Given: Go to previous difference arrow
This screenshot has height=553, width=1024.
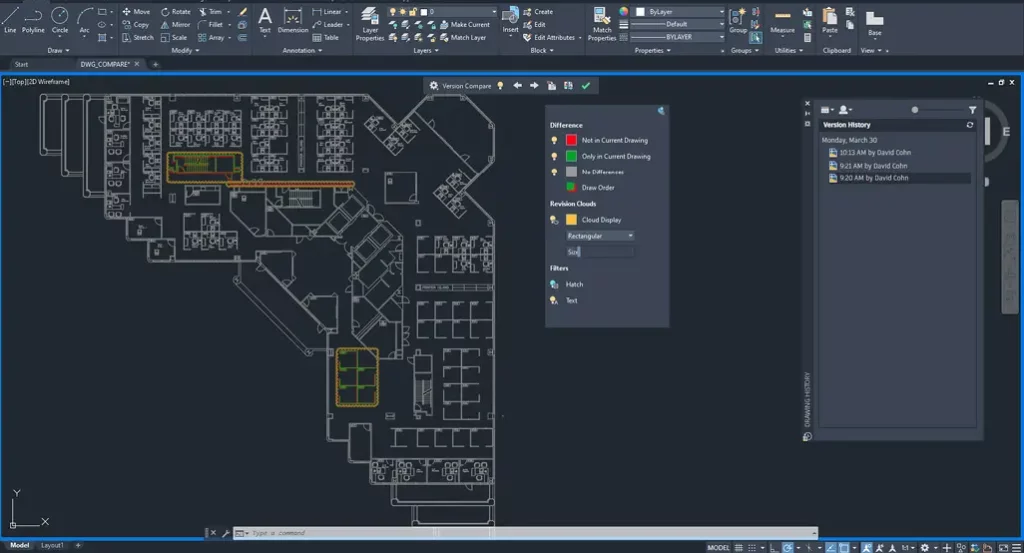Looking at the screenshot, I should (517, 86).
